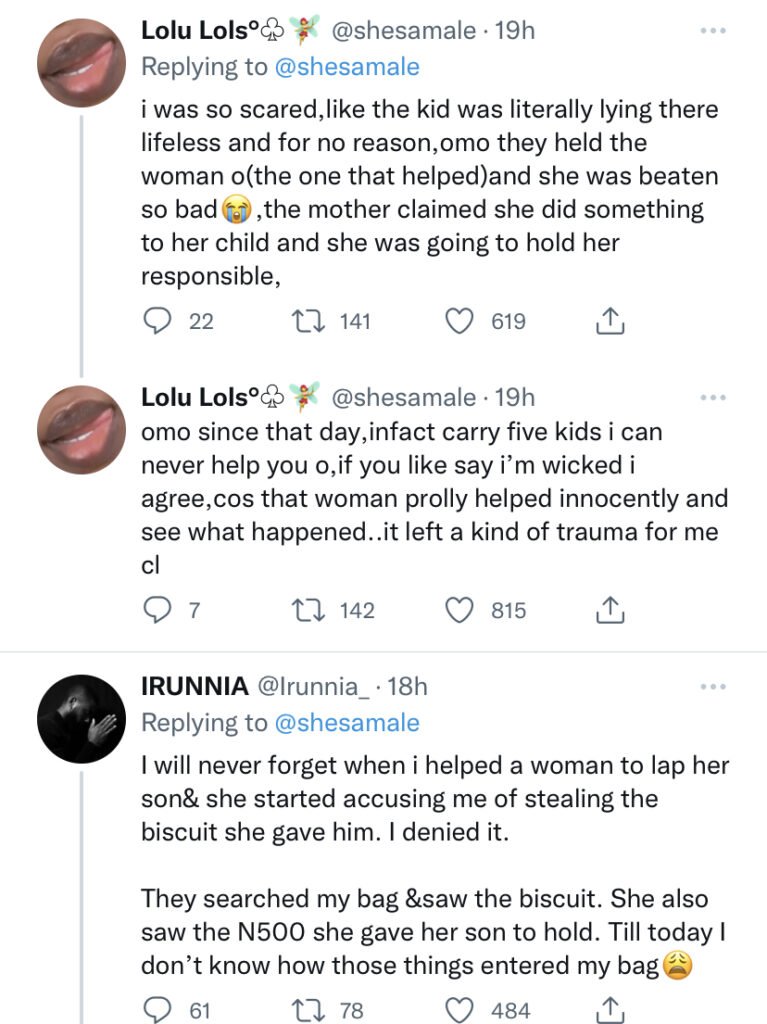
Task: Open Lolu Lols avatar on second tweet
Action: click(80, 430)
